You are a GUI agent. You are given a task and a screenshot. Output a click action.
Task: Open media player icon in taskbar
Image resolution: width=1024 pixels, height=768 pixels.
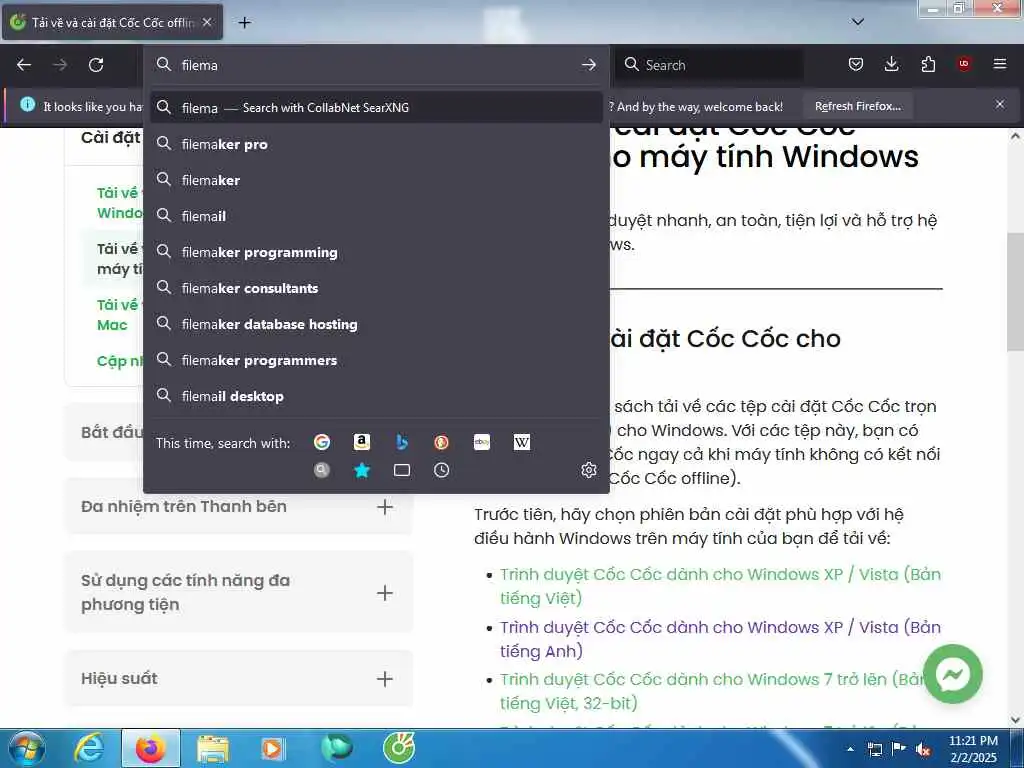(272, 748)
